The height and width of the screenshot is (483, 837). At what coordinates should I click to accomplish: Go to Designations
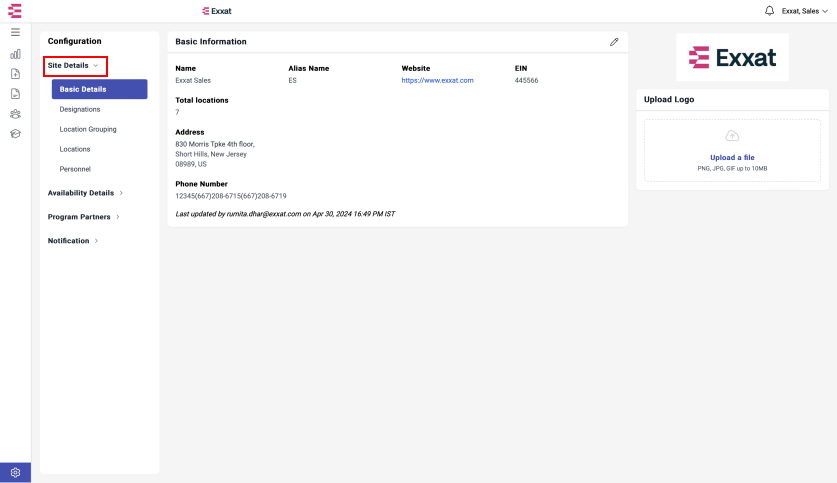[x=80, y=109]
